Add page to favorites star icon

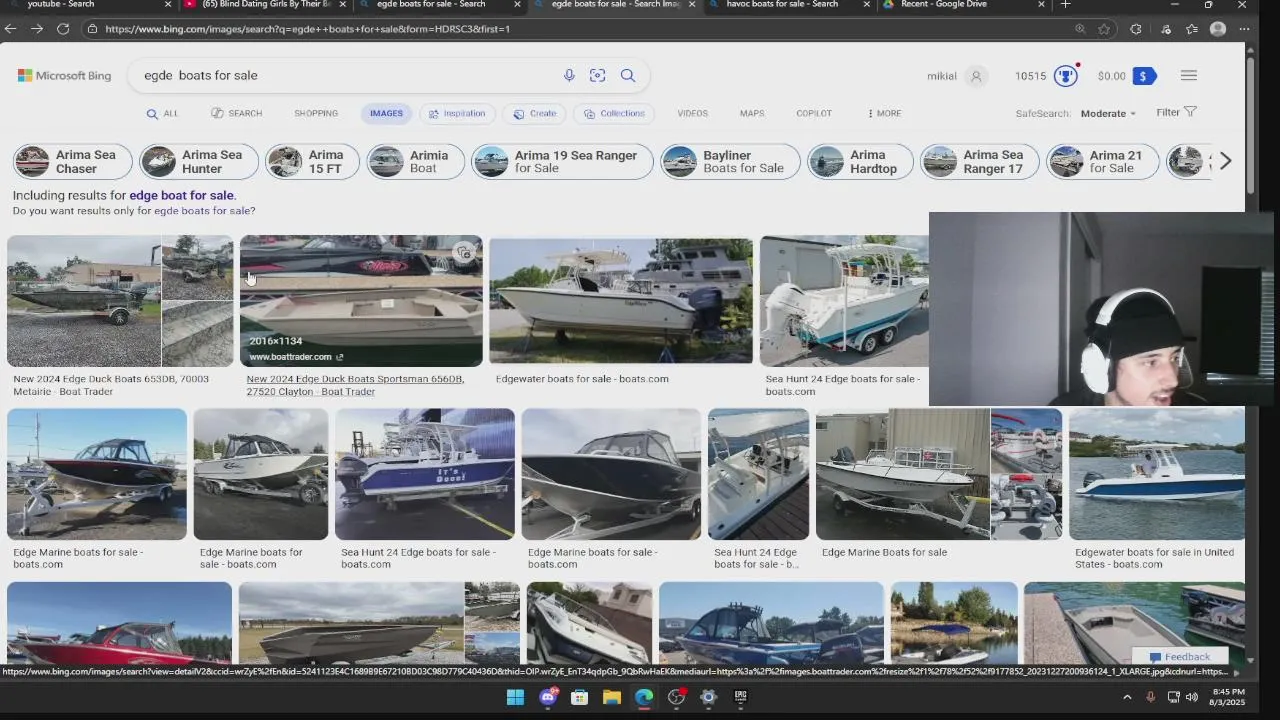click(1104, 29)
